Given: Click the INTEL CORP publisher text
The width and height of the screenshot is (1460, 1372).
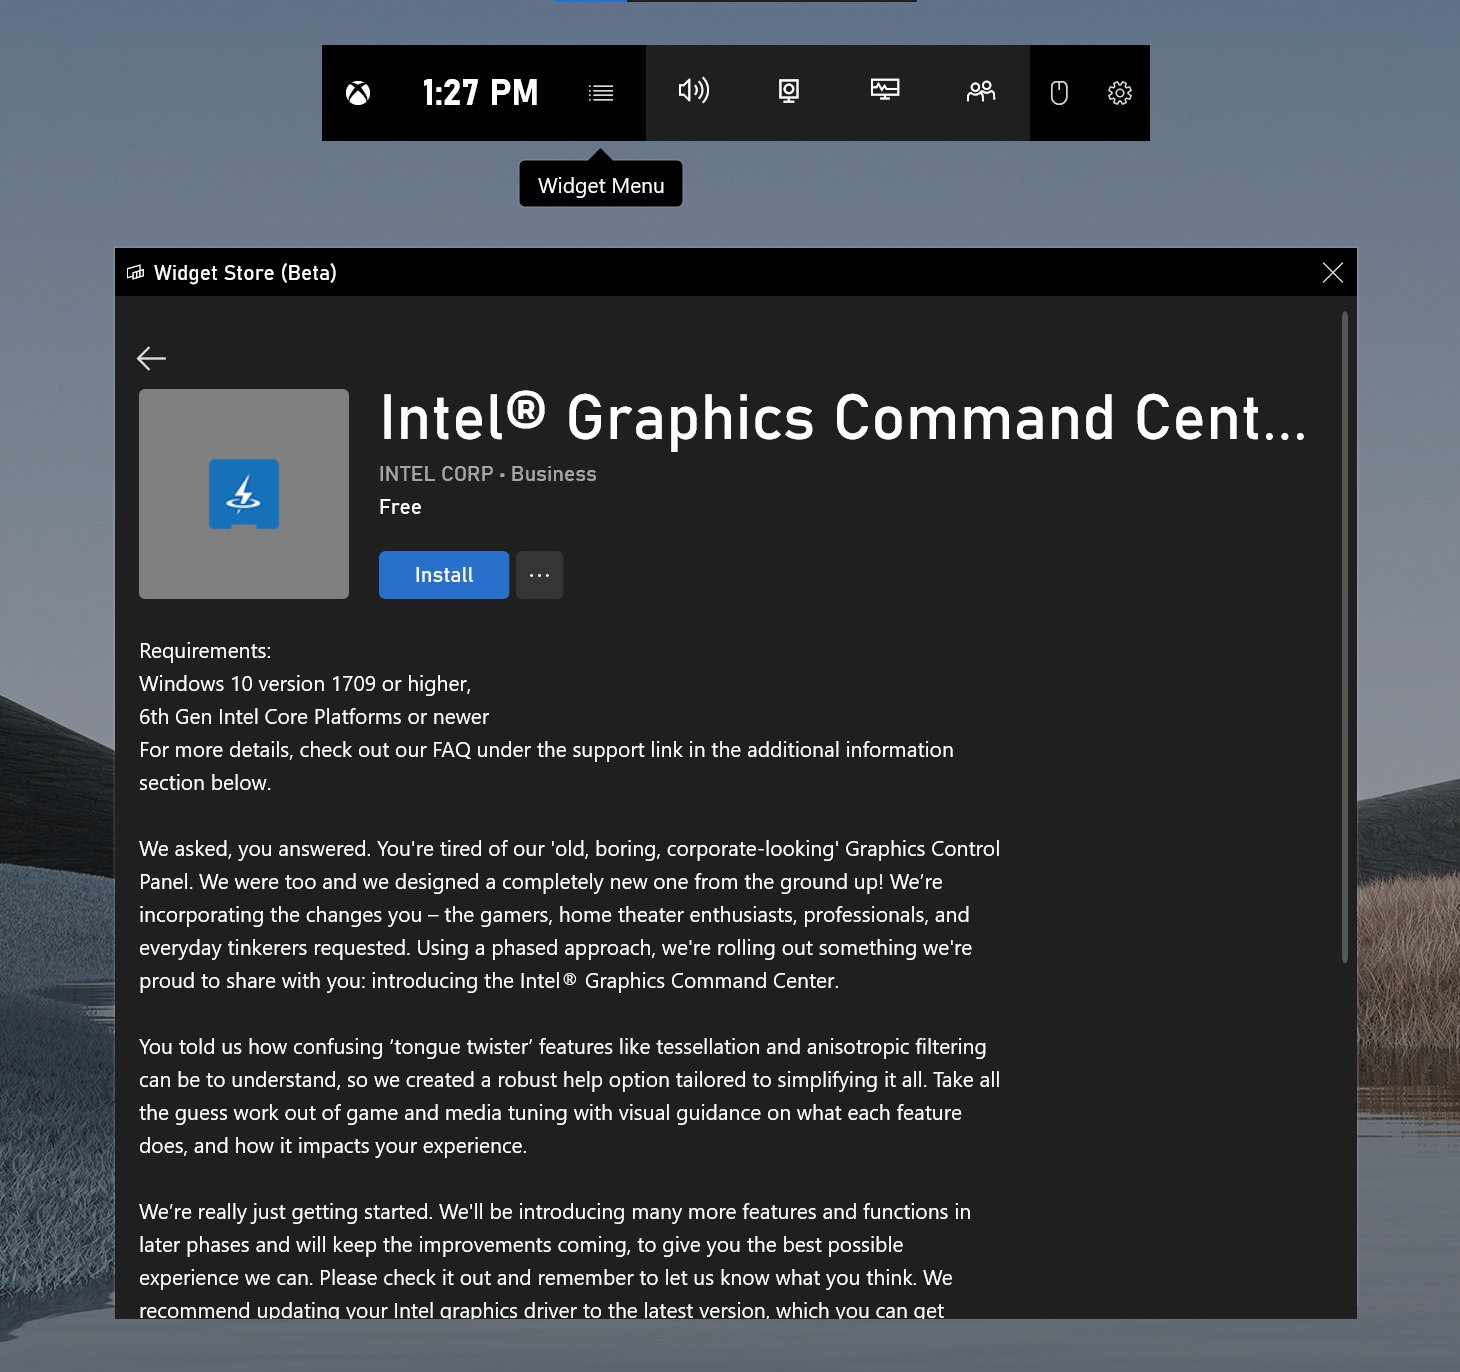Looking at the screenshot, I should click(x=436, y=474).
